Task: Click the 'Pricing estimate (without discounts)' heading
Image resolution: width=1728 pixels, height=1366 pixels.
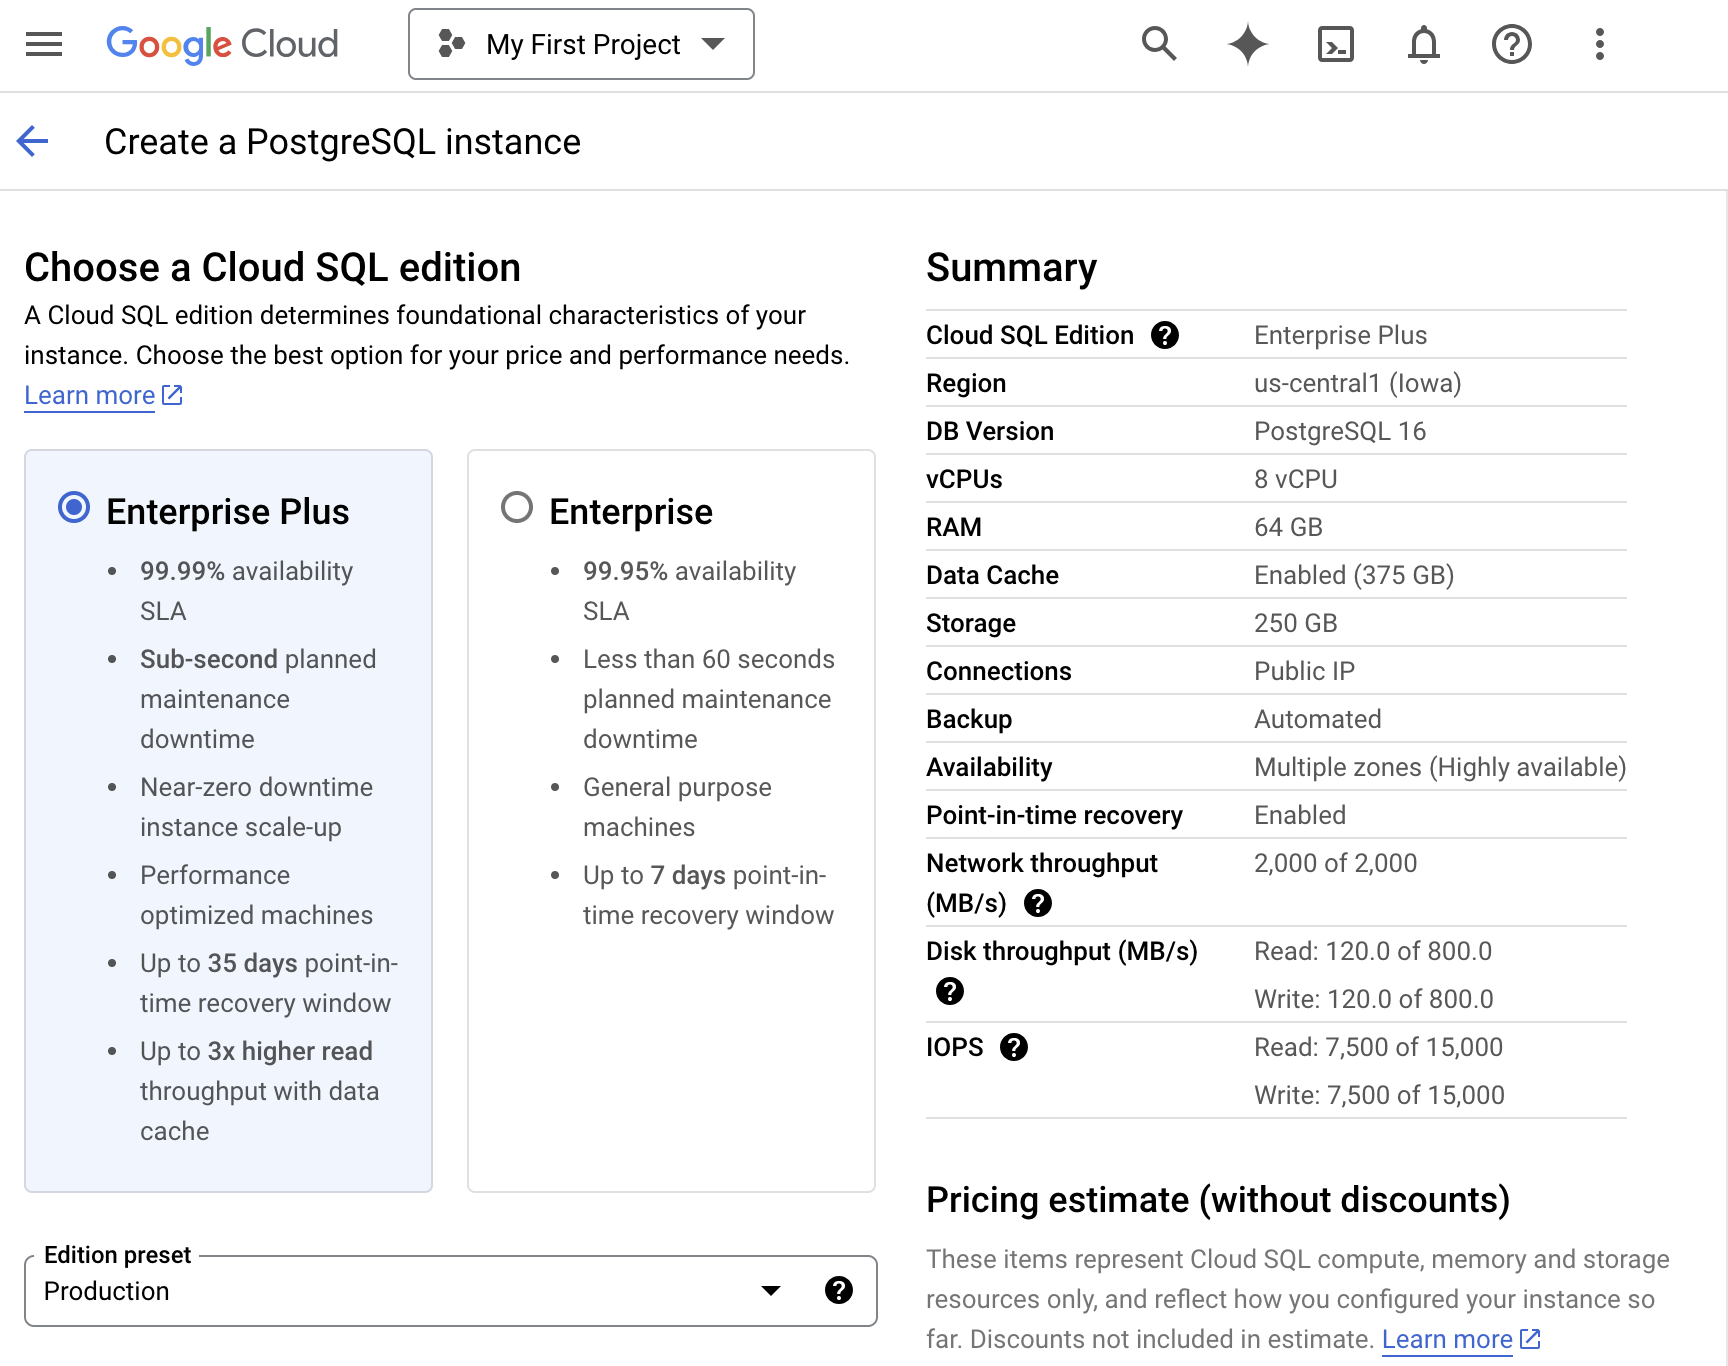Action: (1218, 1200)
